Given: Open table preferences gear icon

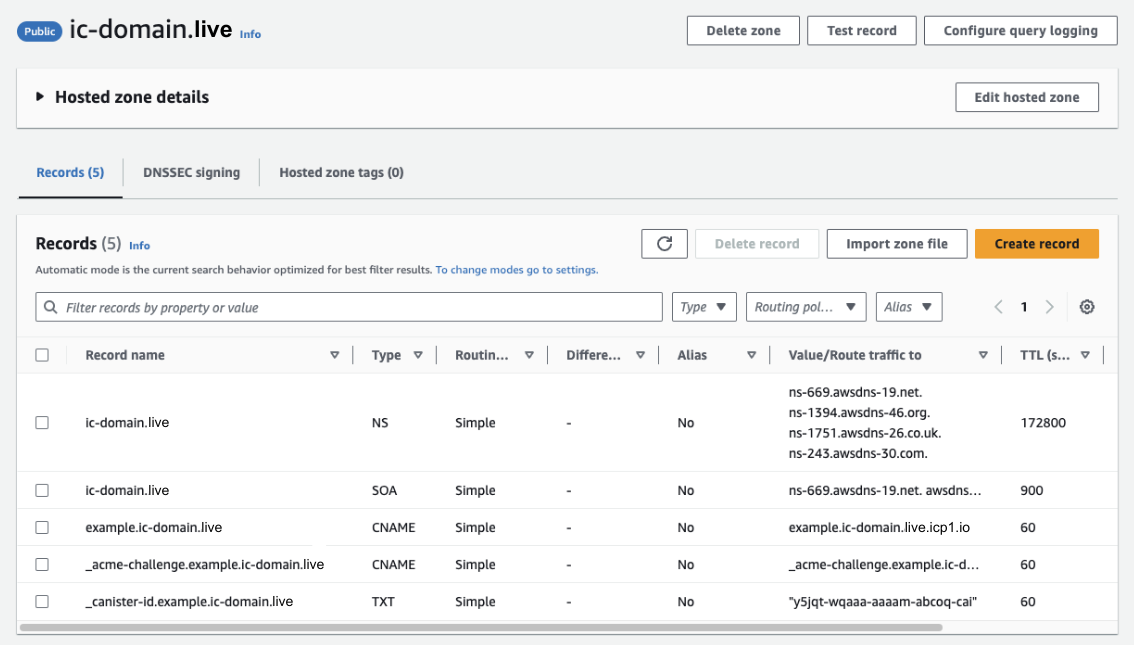Looking at the screenshot, I should coord(1086,307).
